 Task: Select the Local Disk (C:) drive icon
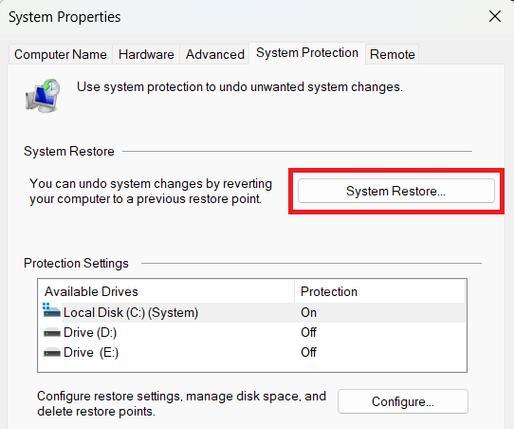(x=52, y=310)
